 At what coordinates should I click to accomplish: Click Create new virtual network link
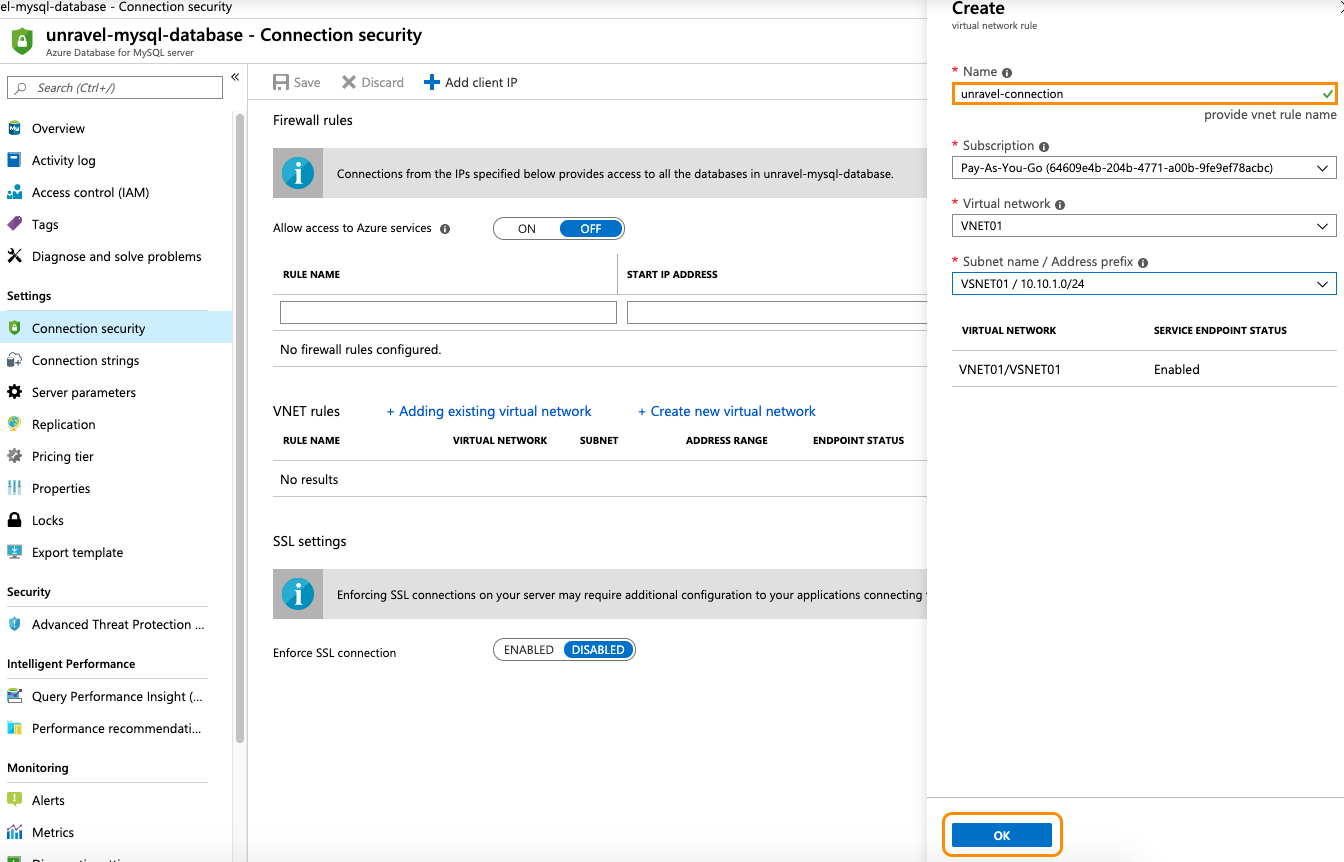click(x=727, y=411)
